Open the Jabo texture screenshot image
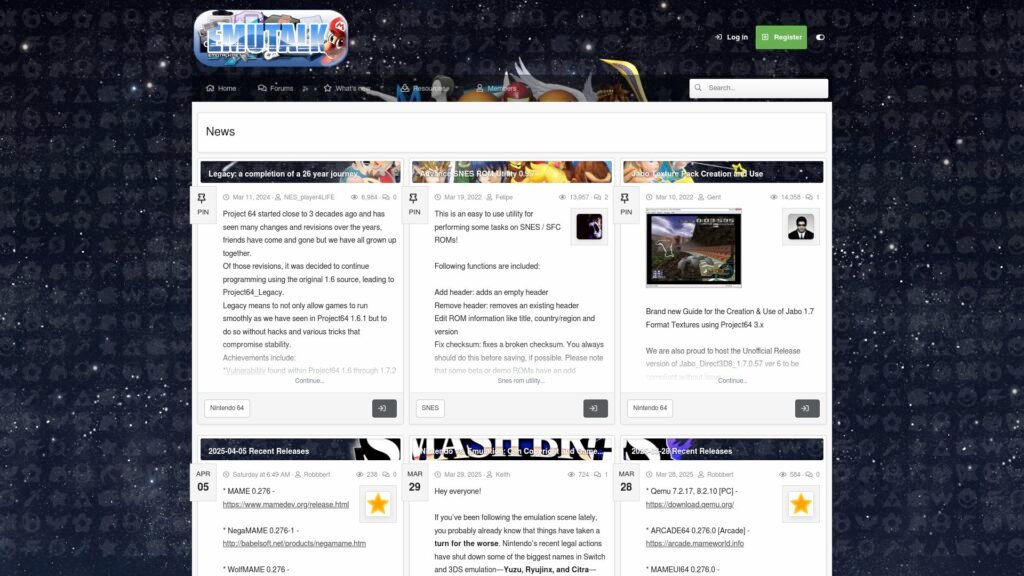 (x=694, y=248)
